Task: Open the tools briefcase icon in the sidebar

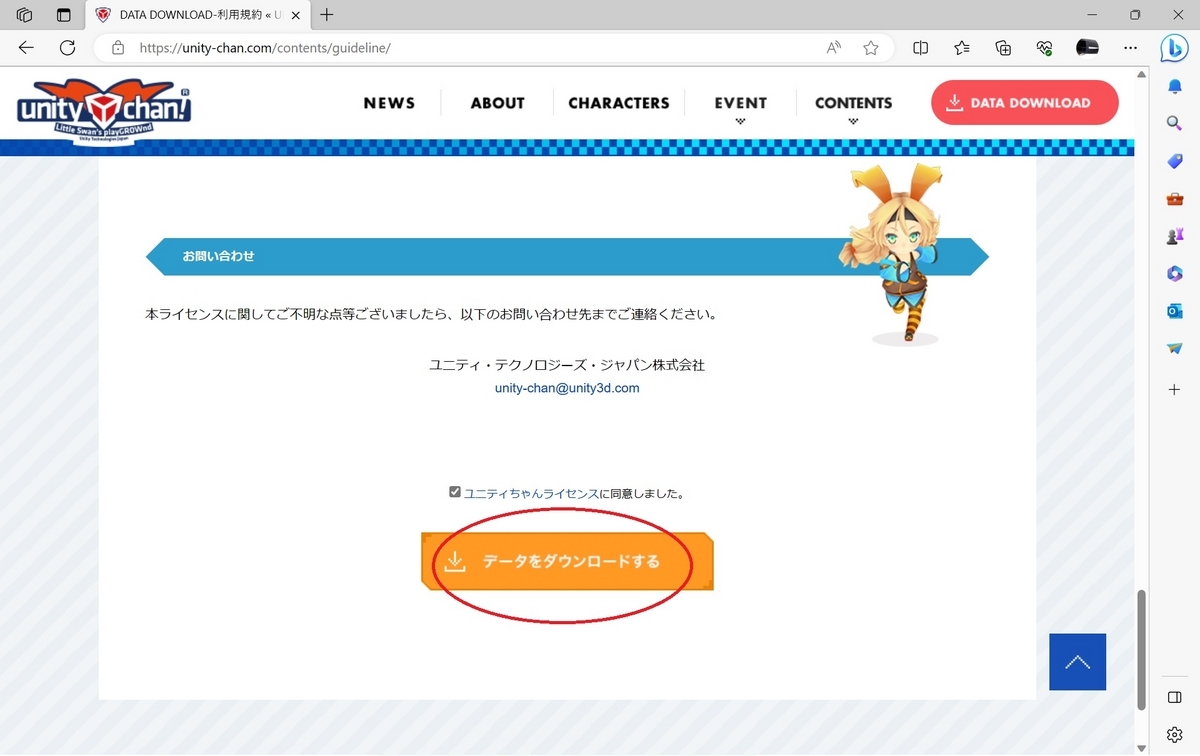Action: [1175, 198]
